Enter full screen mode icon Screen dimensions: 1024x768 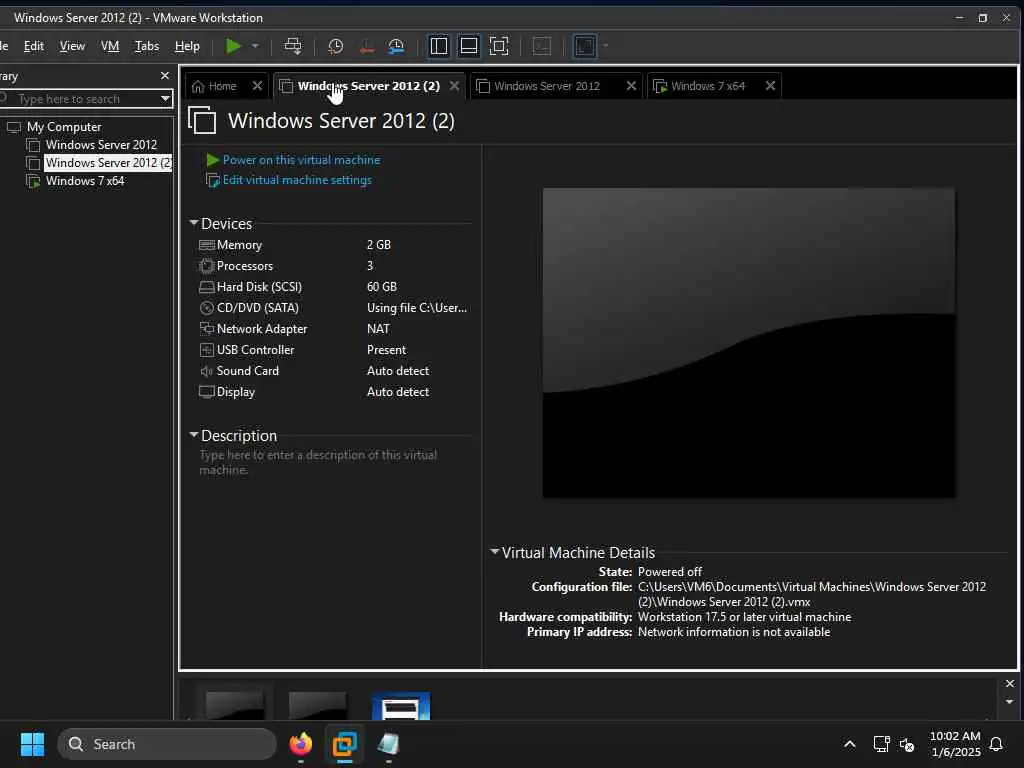click(x=499, y=46)
